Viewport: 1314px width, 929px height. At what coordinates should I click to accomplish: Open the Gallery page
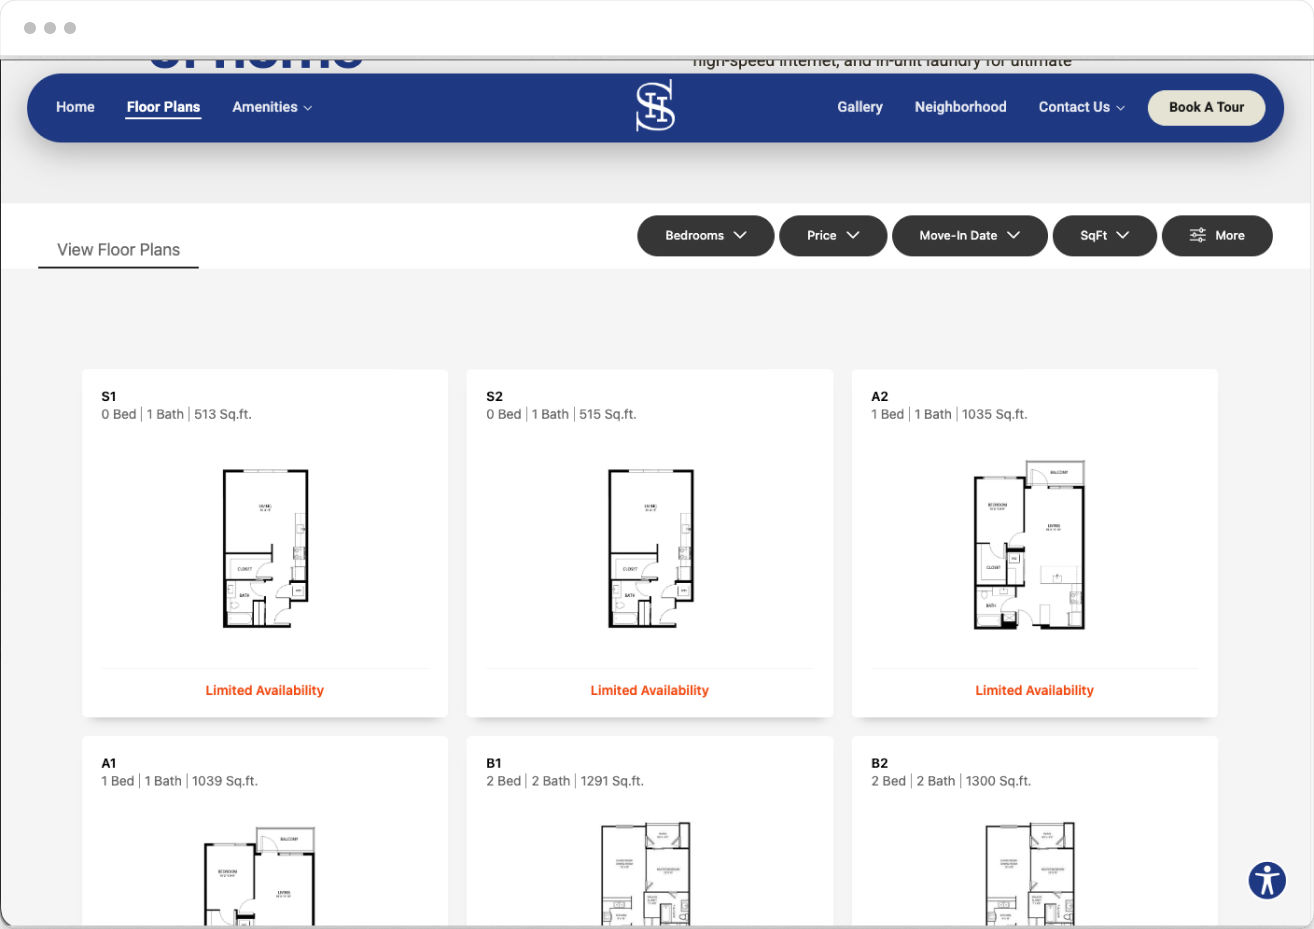click(860, 107)
